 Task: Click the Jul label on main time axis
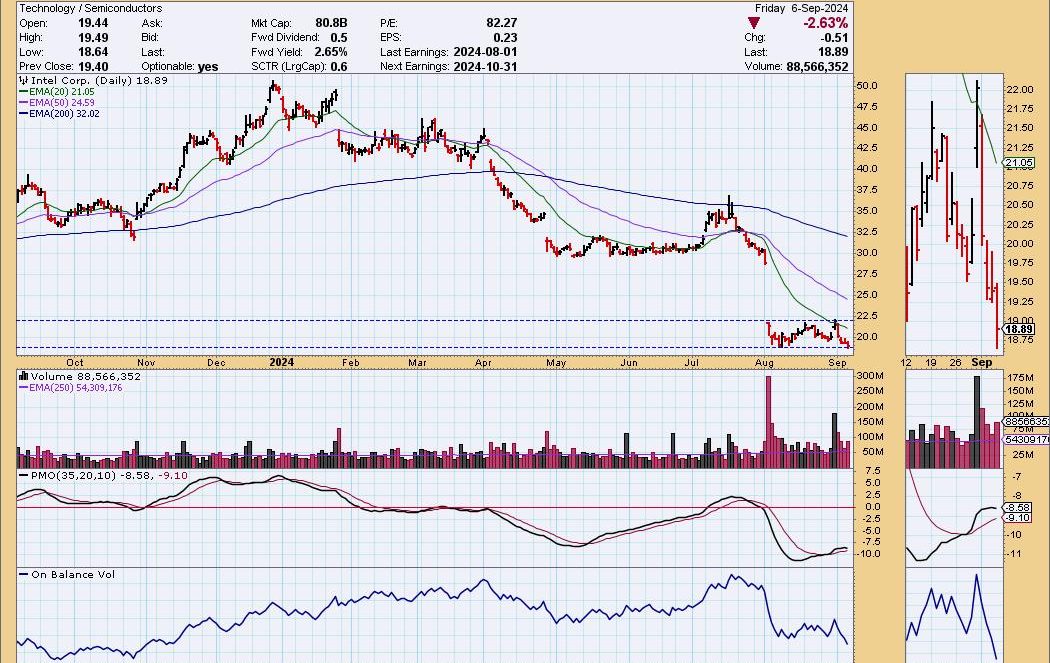point(692,363)
